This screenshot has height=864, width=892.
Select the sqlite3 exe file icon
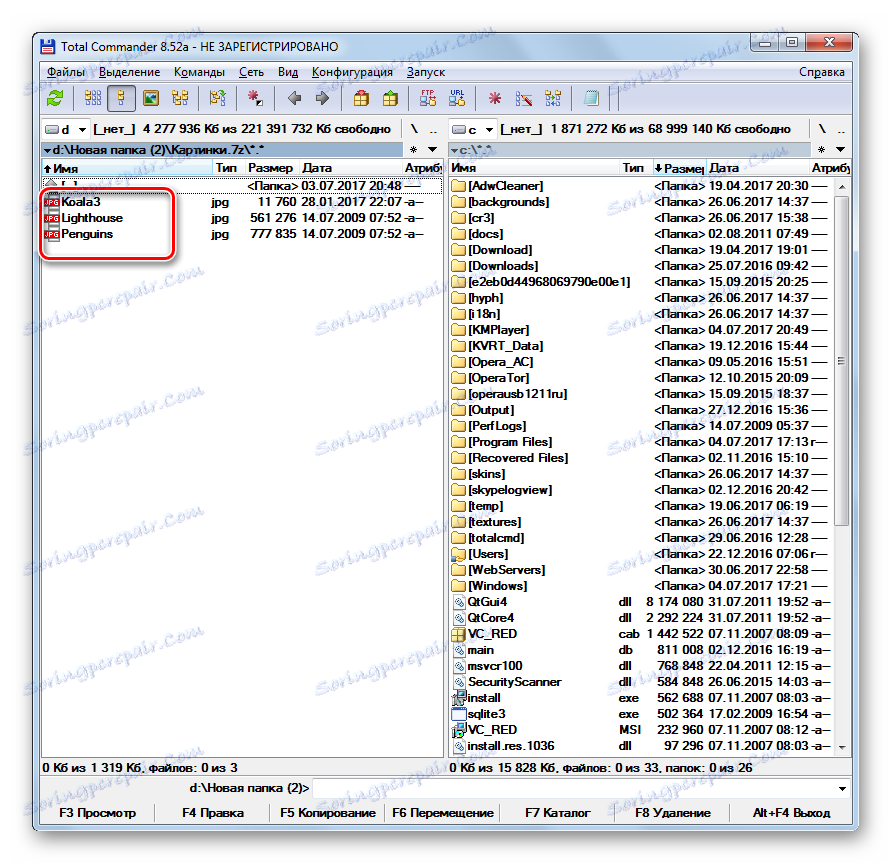[459, 714]
